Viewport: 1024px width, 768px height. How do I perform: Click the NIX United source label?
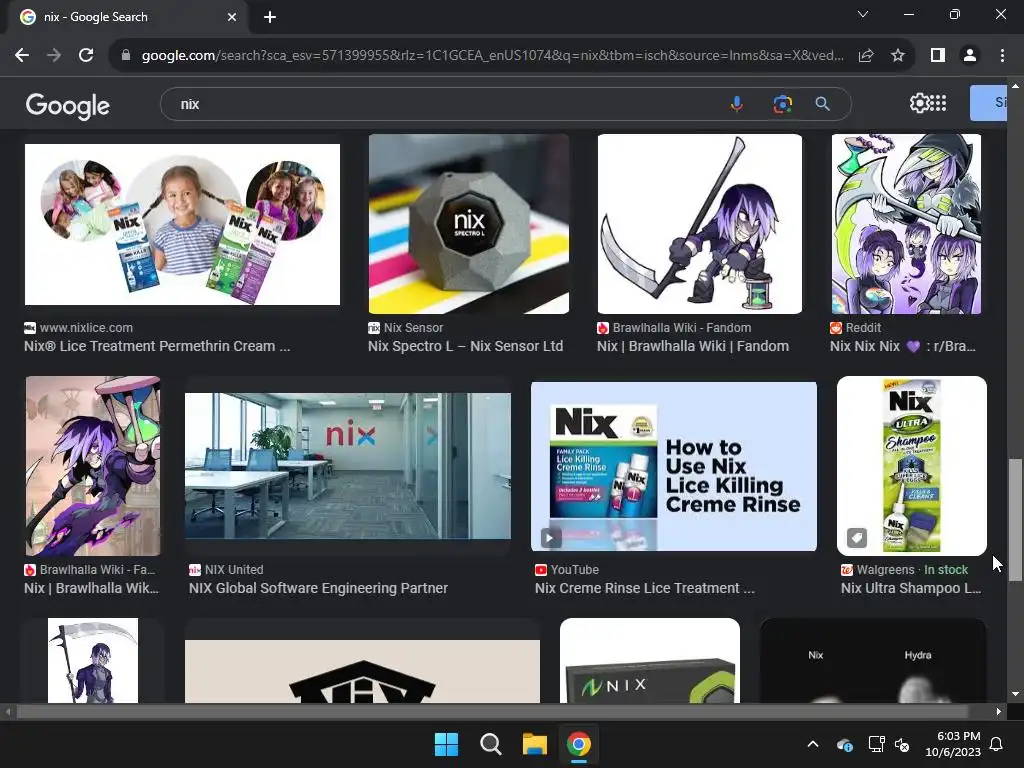coord(234,569)
